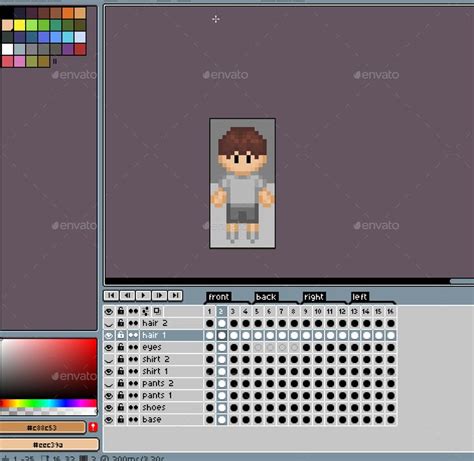This screenshot has height=461, width=474.
Task: Select the eyes layer name
Action: pos(152,347)
